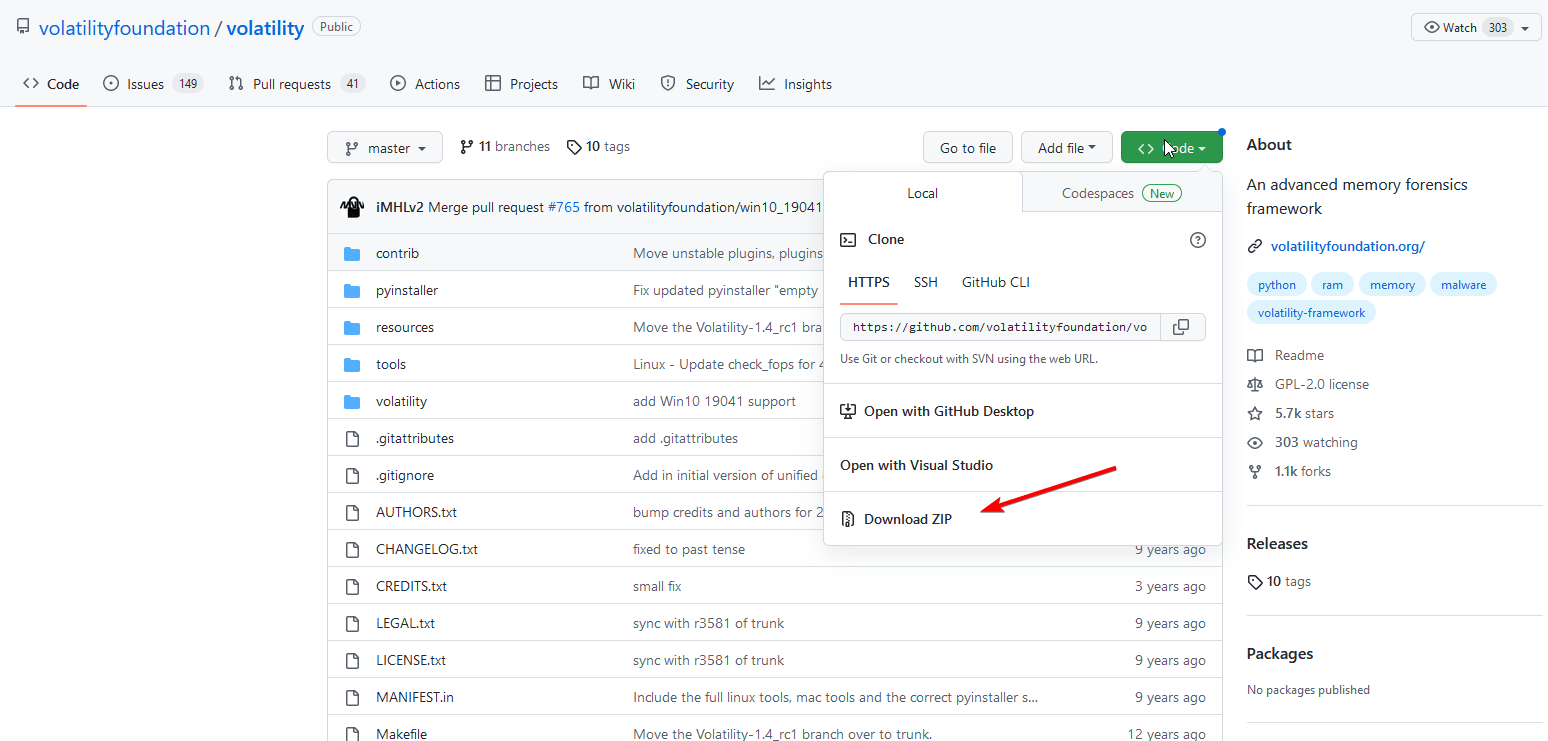Switch to the Code tab
Screen dimensions: 1548x741
pos(51,84)
